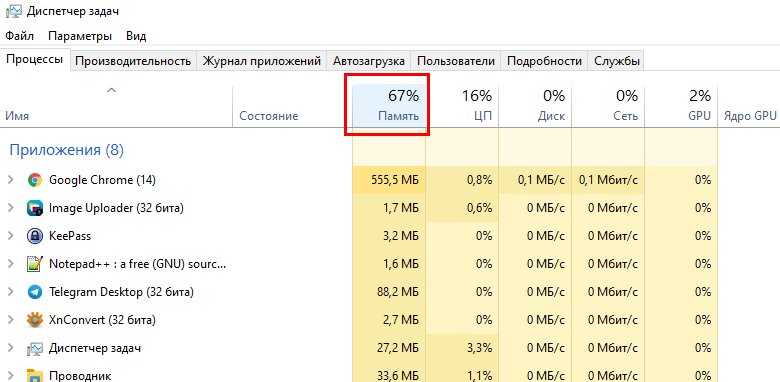Open the Службы tab
The width and height of the screenshot is (780, 382).
point(616,61)
